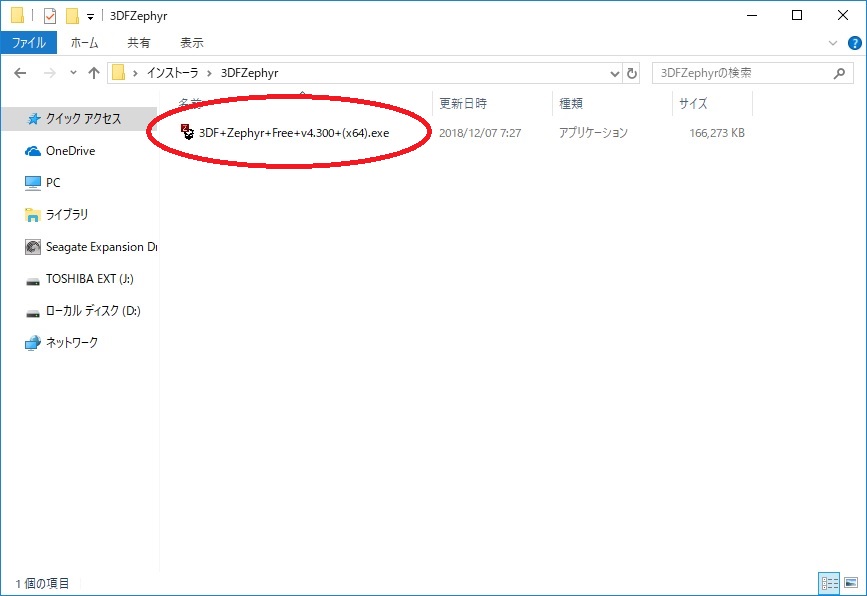Expand the ribbon with the chevron
Image resolution: width=867 pixels, height=596 pixels.
click(833, 43)
